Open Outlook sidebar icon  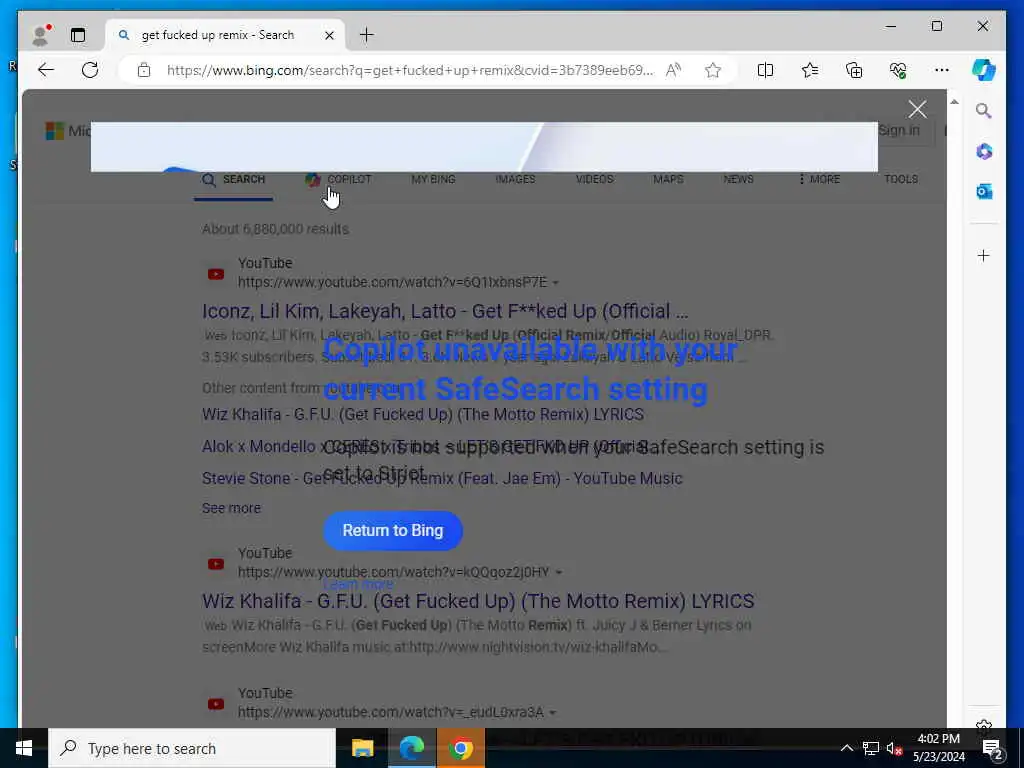coord(984,191)
